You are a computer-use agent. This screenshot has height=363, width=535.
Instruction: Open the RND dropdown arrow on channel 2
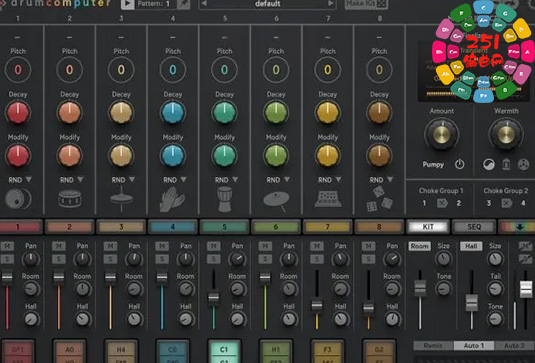pyautogui.click(x=80, y=179)
